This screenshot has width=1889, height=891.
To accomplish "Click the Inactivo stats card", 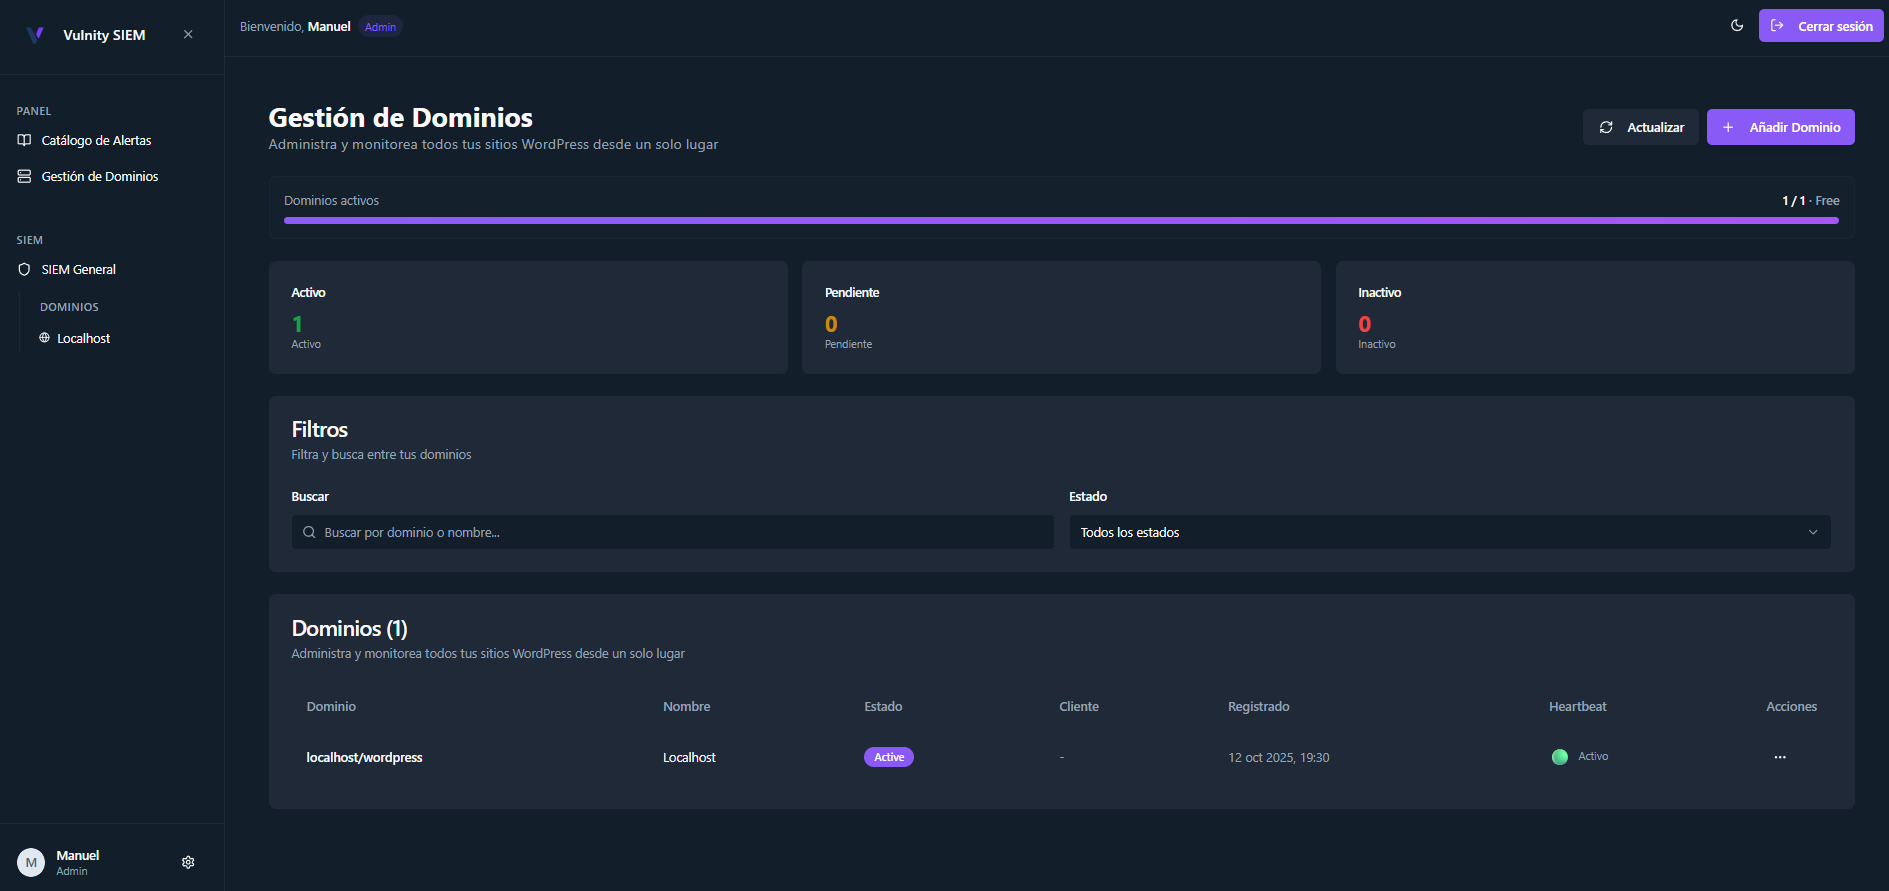I will point(1595,317).
